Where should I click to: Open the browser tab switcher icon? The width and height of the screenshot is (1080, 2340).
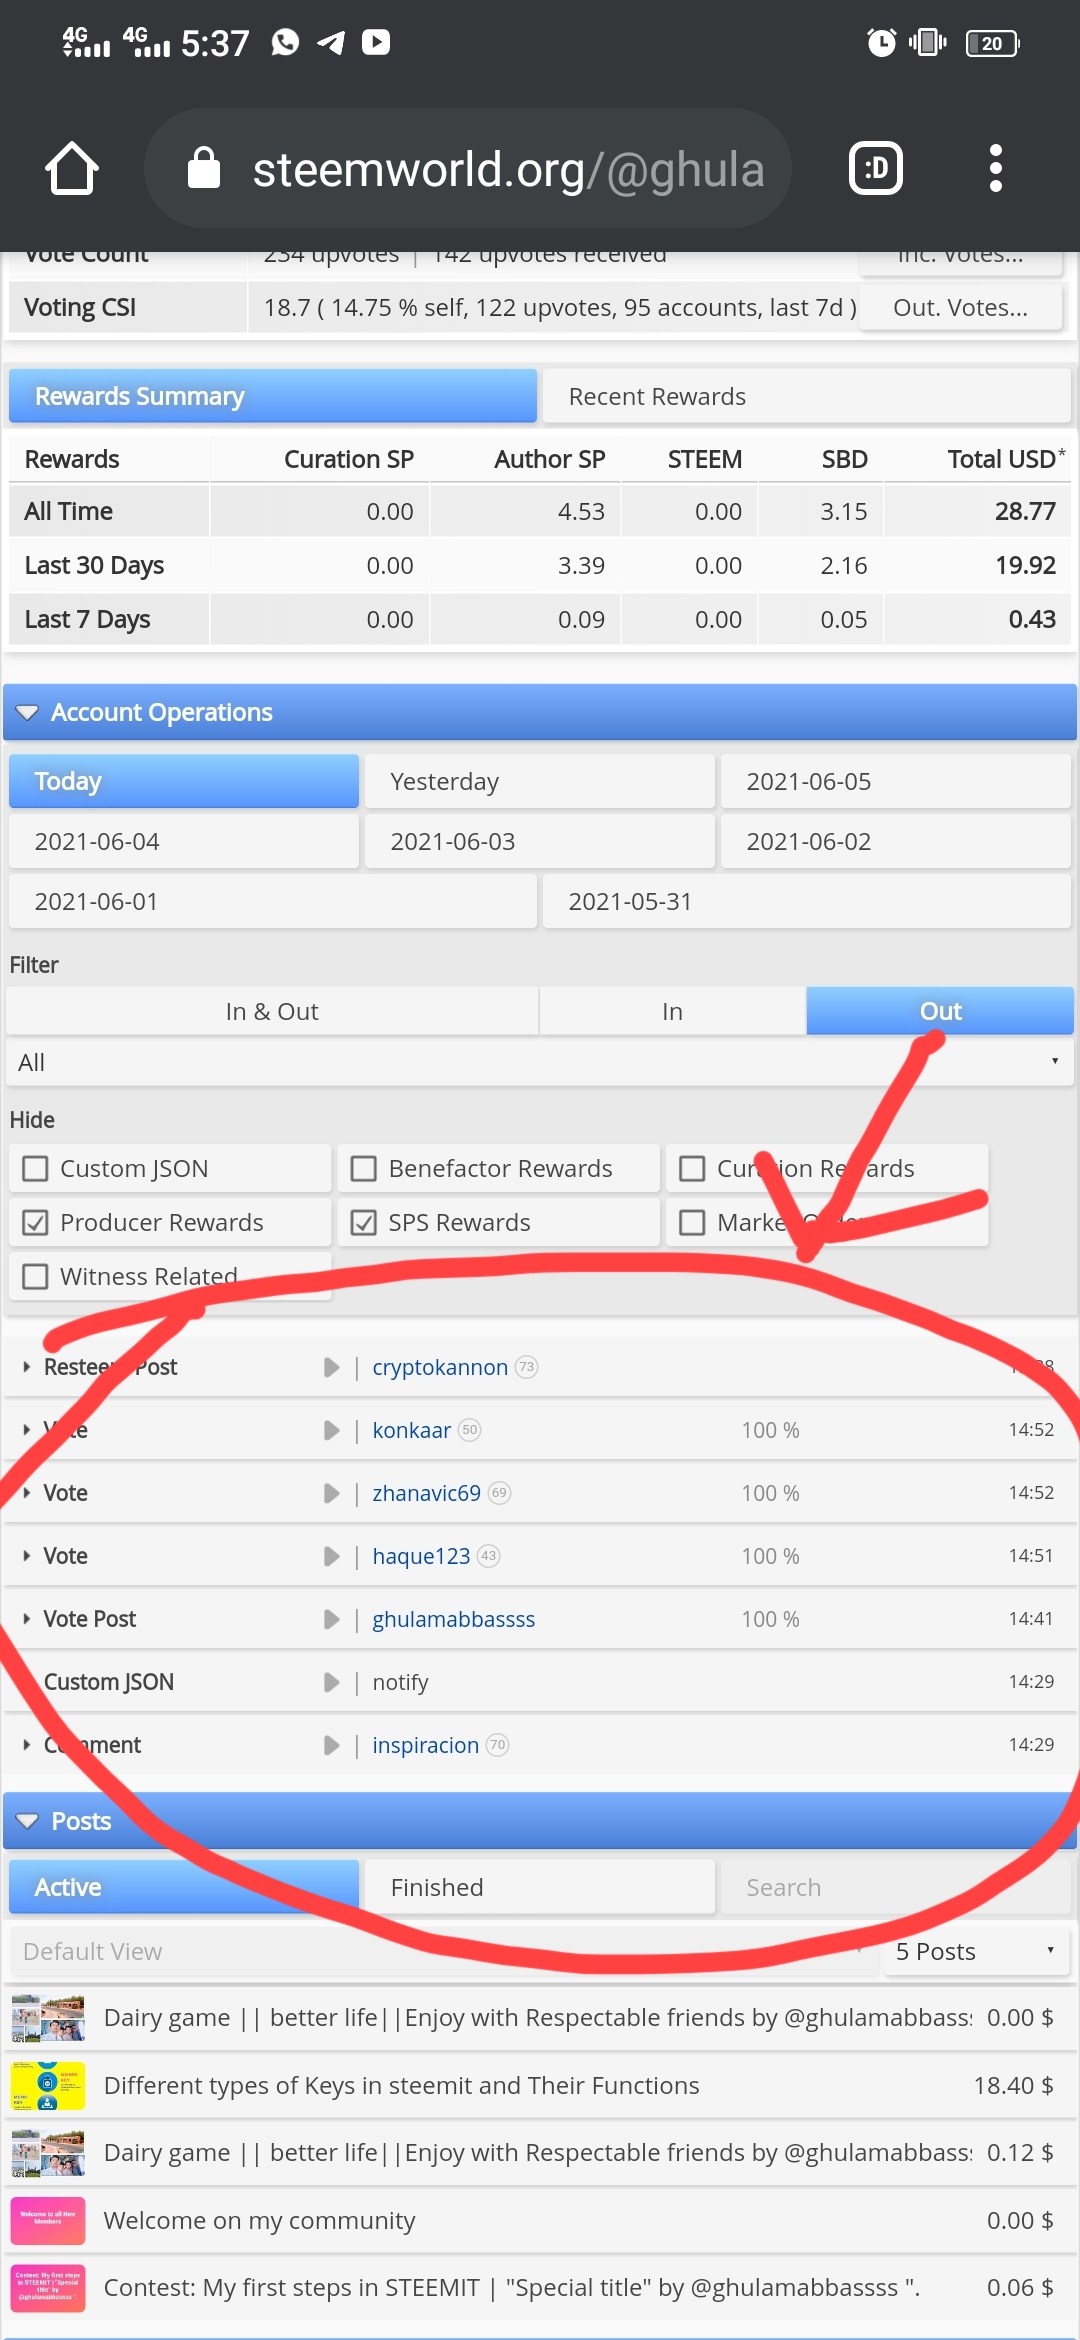(x=876, y=168)
